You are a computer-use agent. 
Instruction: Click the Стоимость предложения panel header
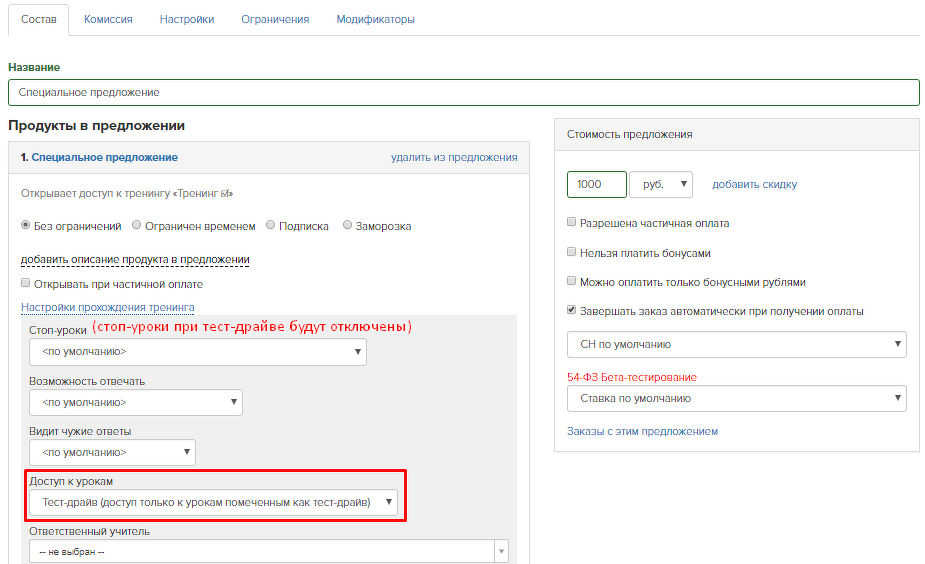tap(737, 135)
